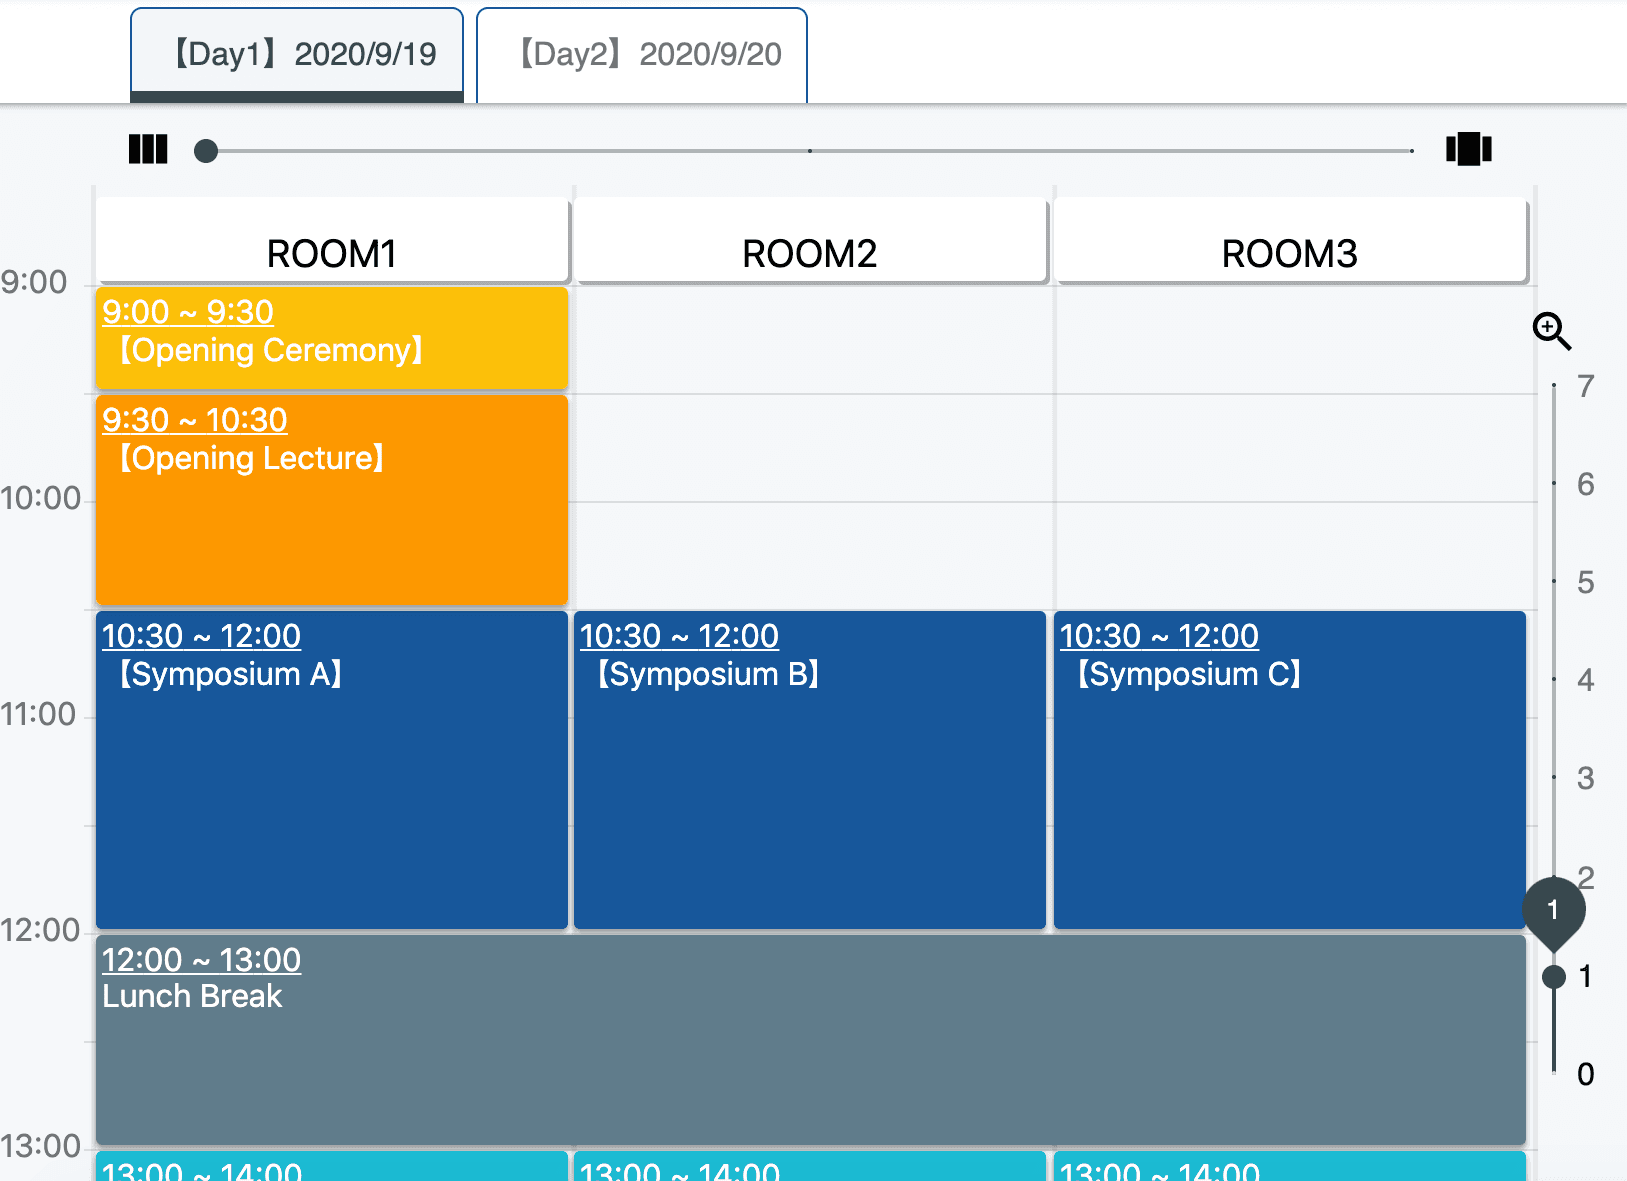Open the 12:00 ~ 13:00 Lunch Break link

click(x=201, y=960)
